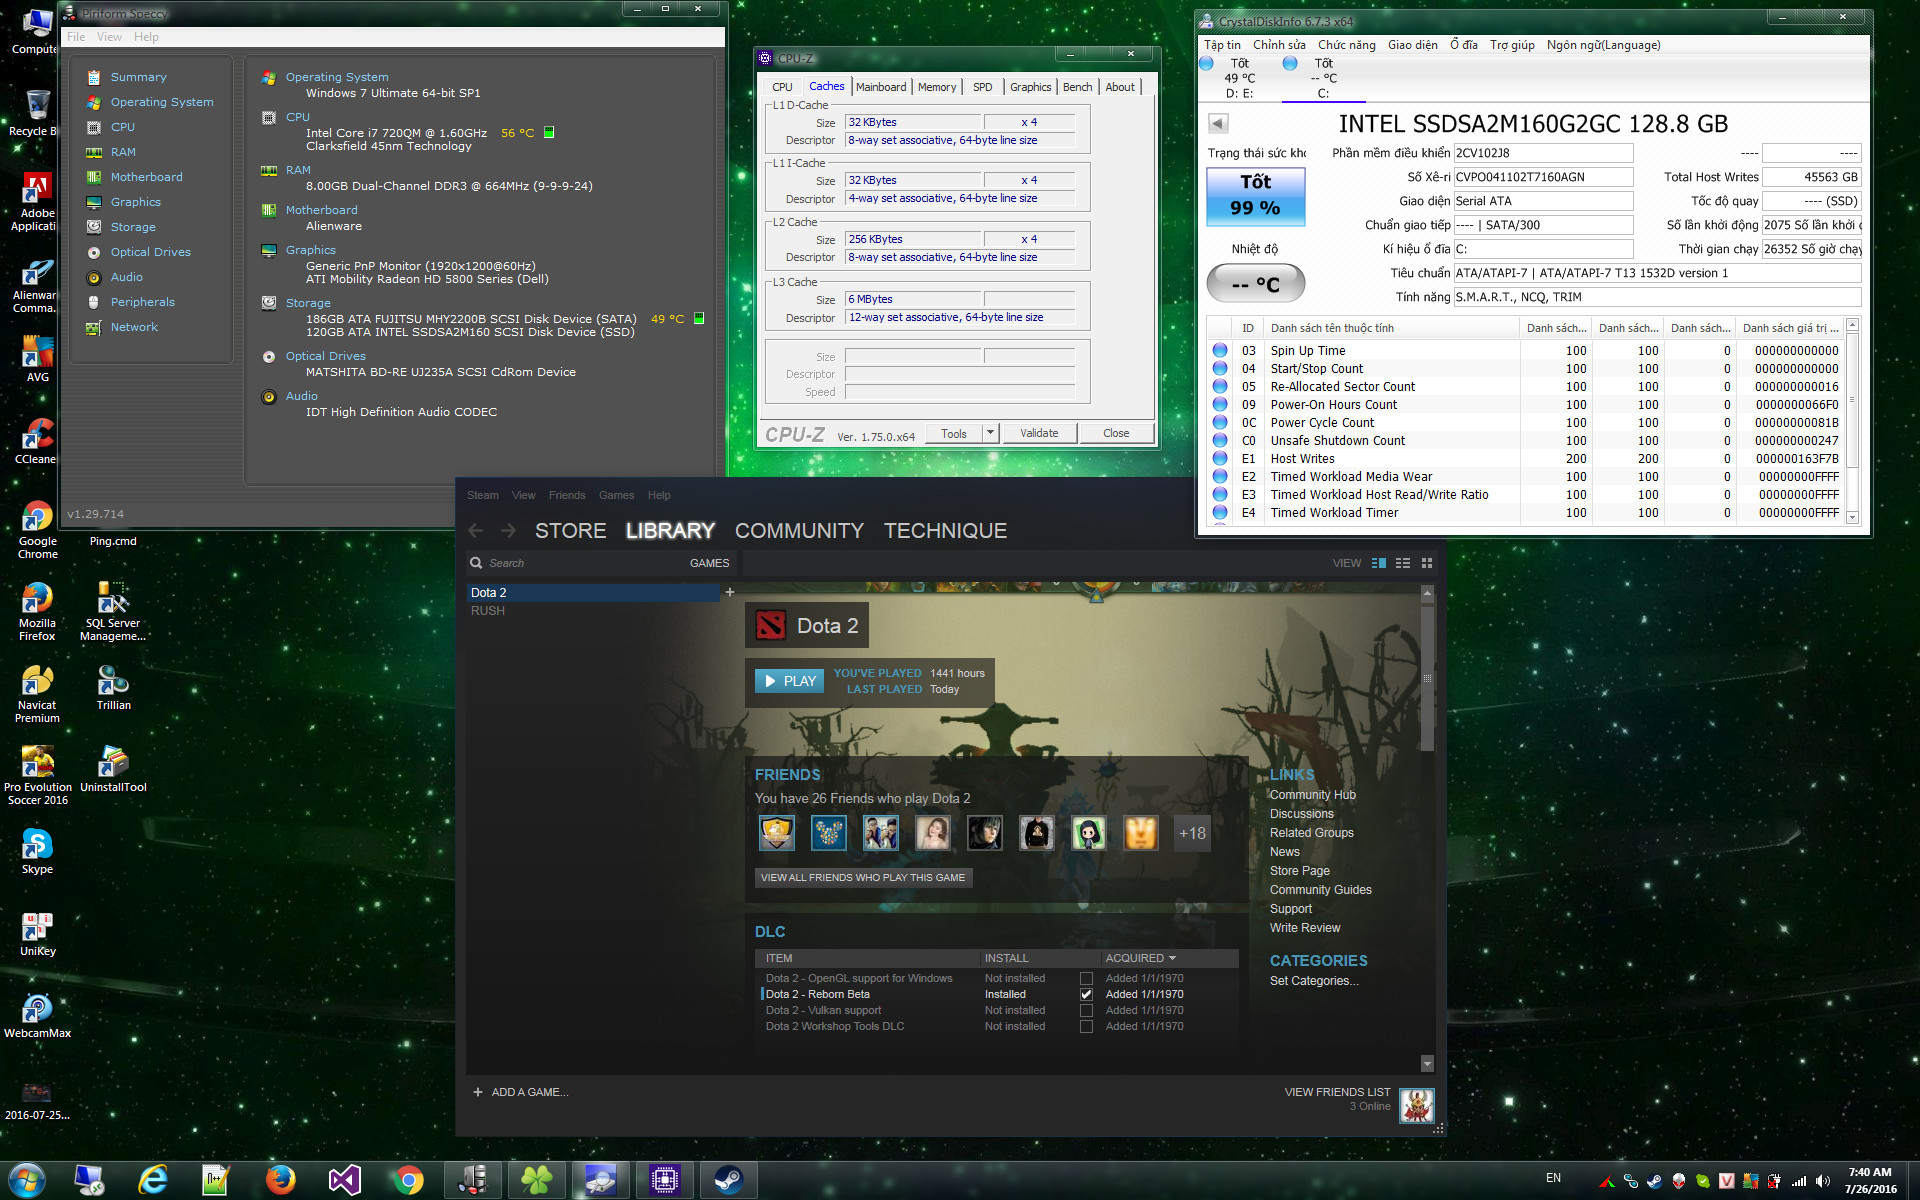Click the plus icon beside Dota 2

730,592
